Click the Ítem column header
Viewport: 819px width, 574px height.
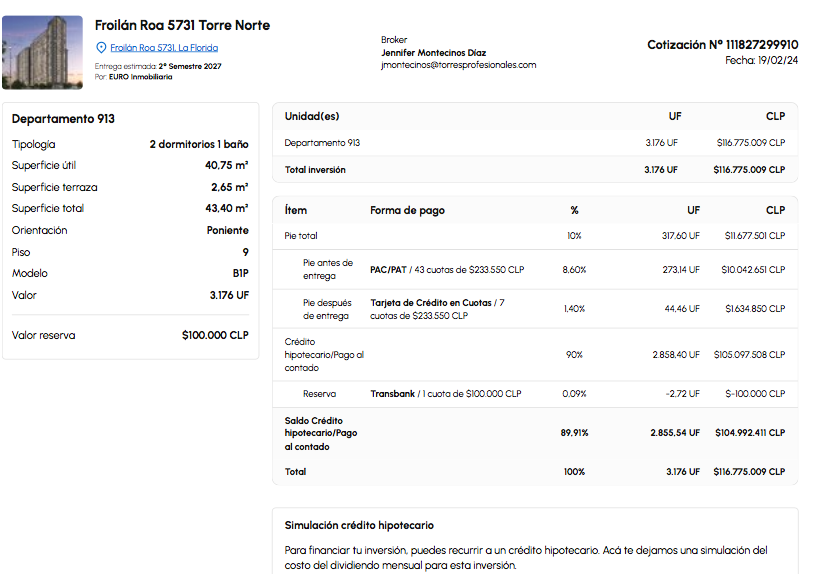pos(296,211)
